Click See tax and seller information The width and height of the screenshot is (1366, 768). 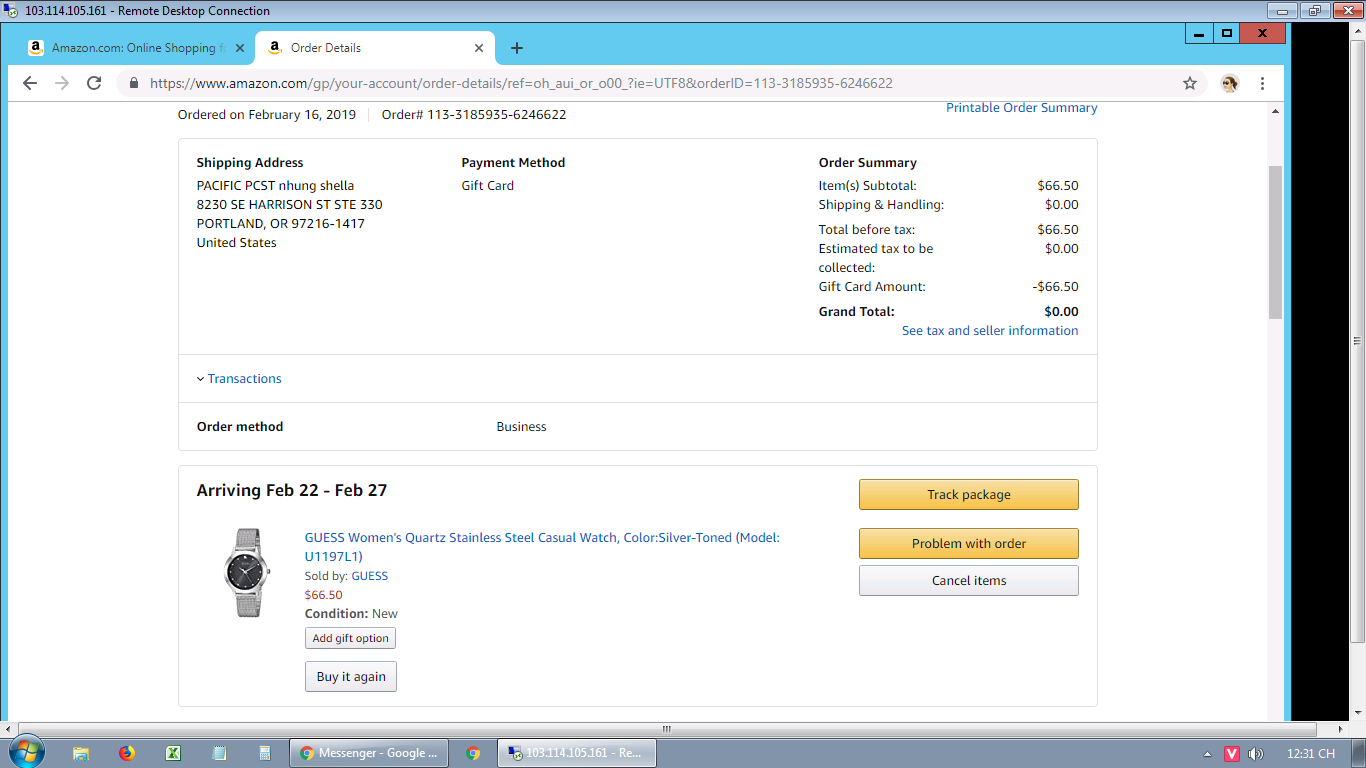point(989,331)
